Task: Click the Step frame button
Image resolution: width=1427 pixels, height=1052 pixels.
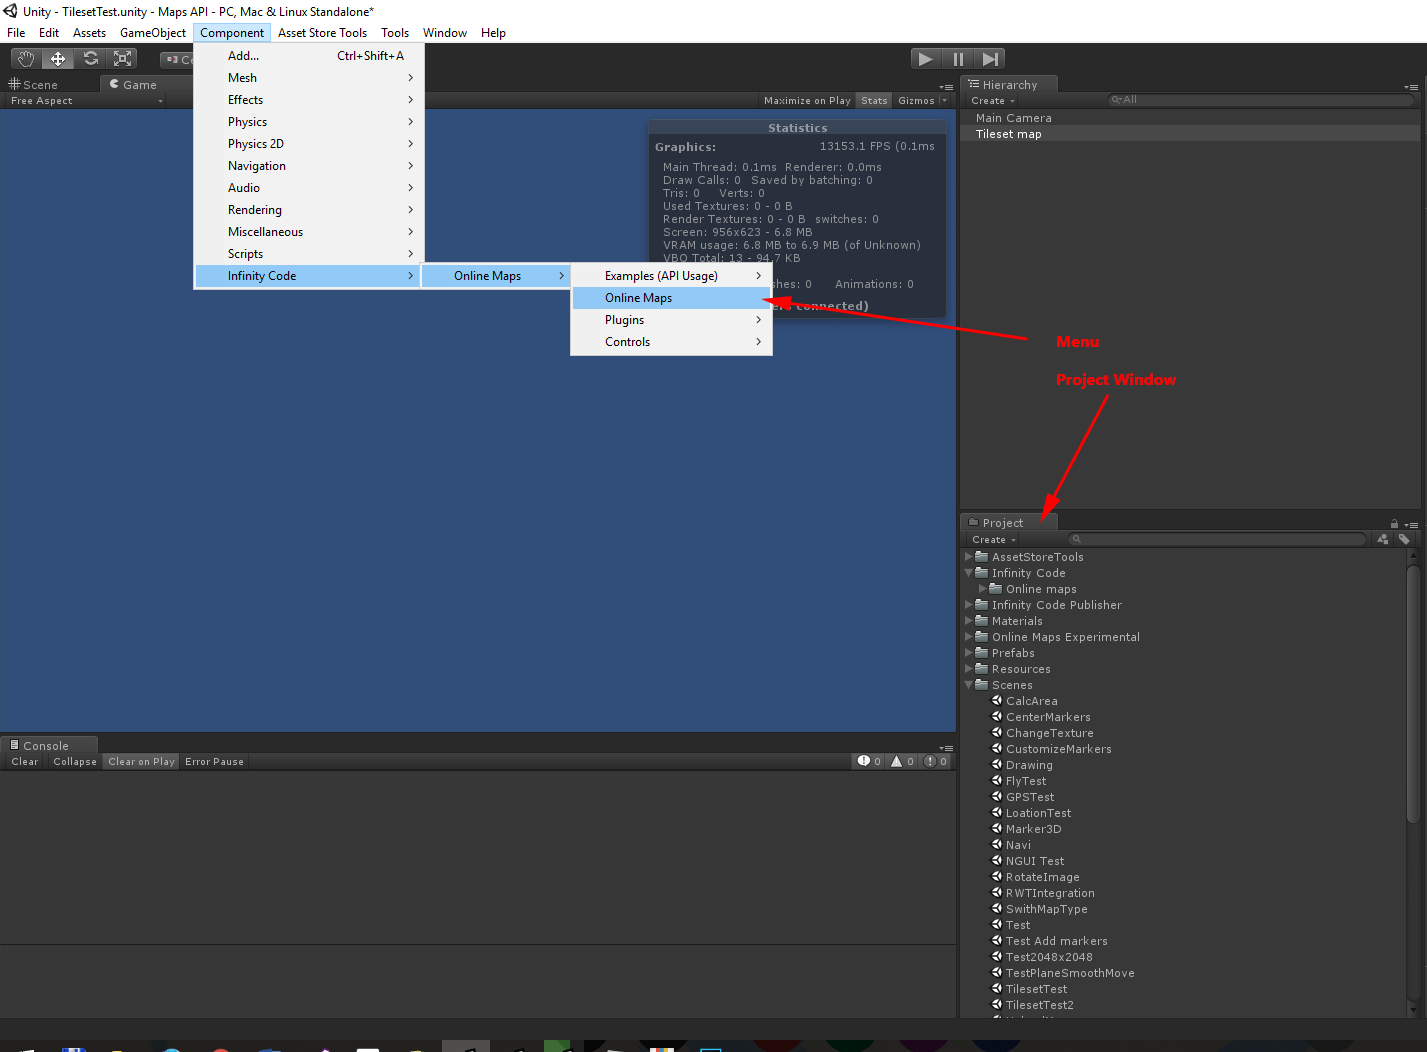Action: [990, 59]
